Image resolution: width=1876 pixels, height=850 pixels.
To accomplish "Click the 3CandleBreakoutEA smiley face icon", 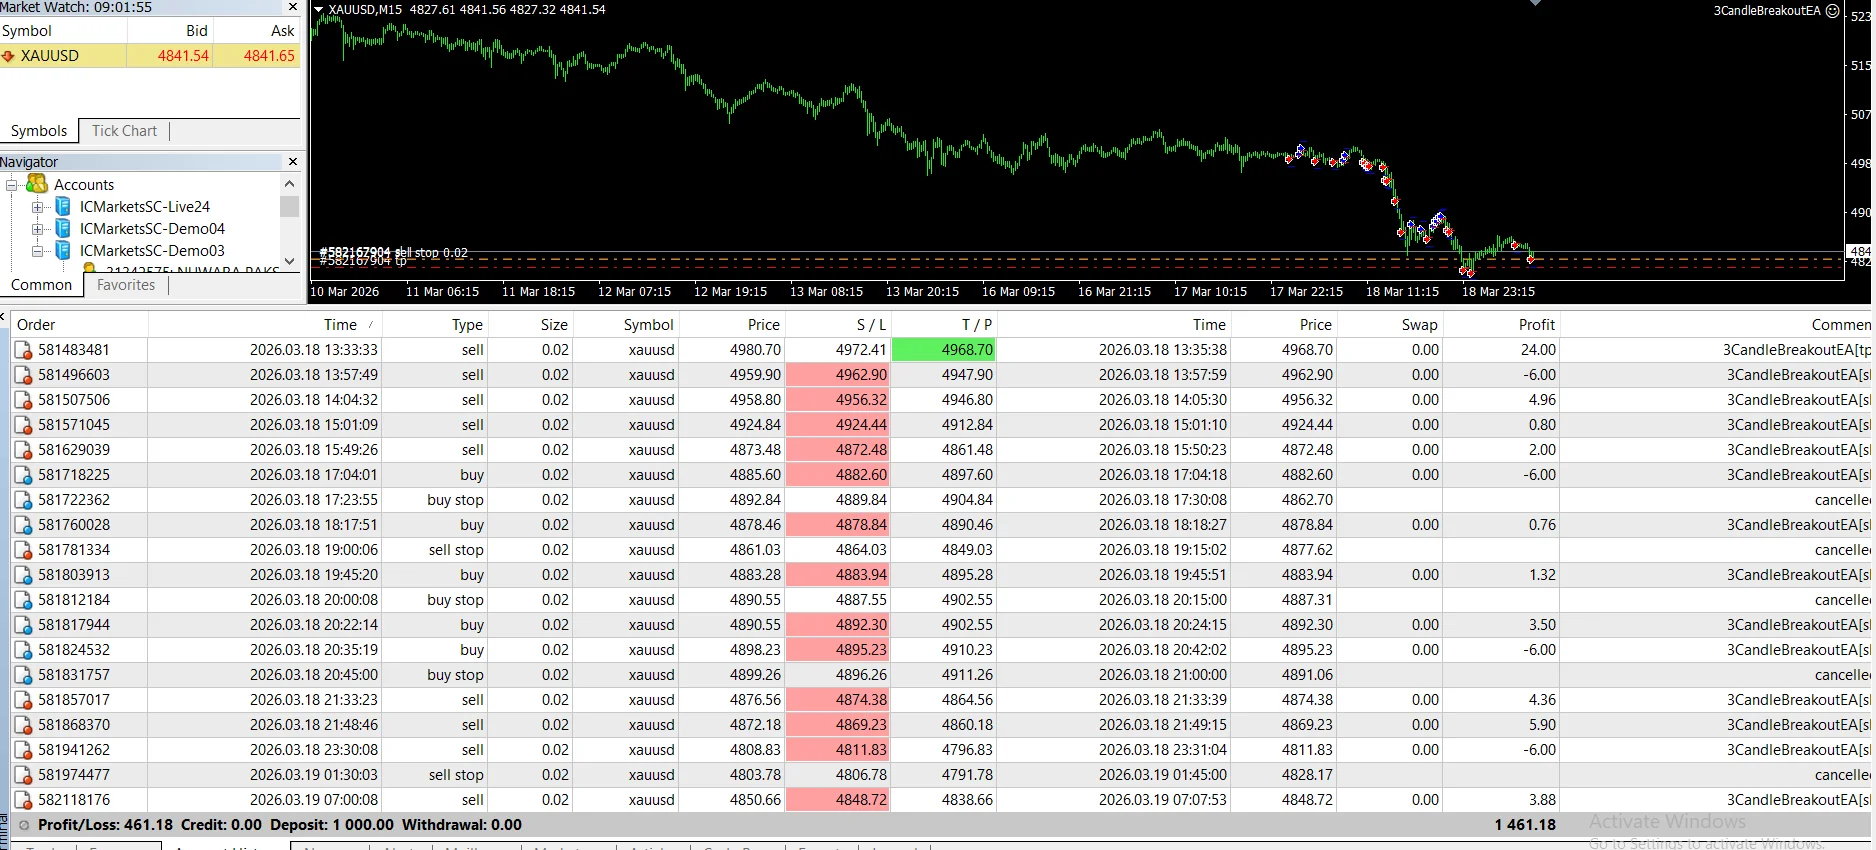I will [1832, 11].
